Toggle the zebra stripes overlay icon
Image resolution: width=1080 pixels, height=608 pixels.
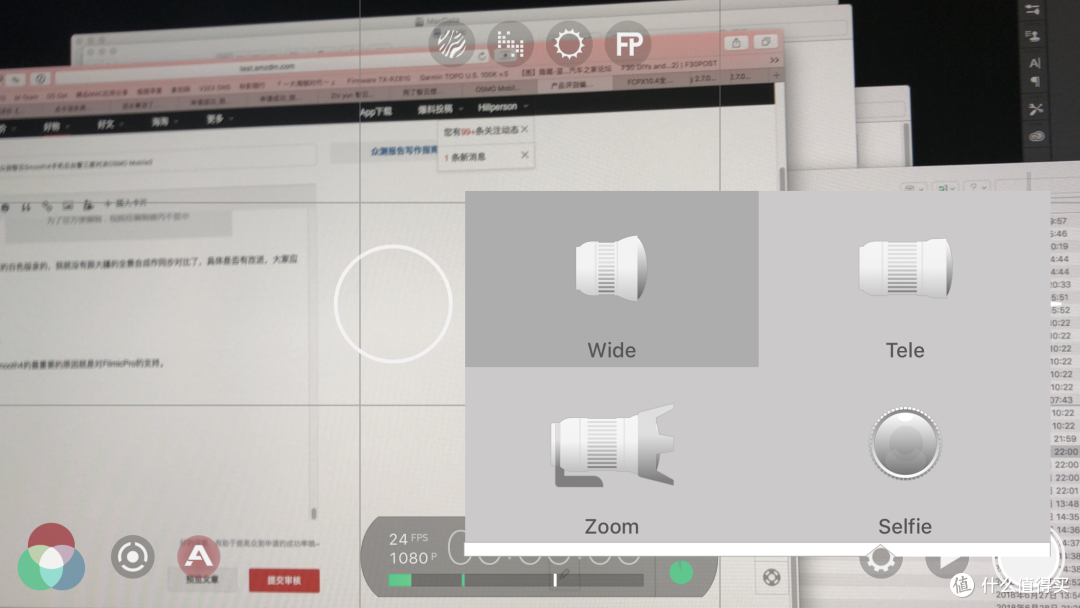(x=451, y=44)
